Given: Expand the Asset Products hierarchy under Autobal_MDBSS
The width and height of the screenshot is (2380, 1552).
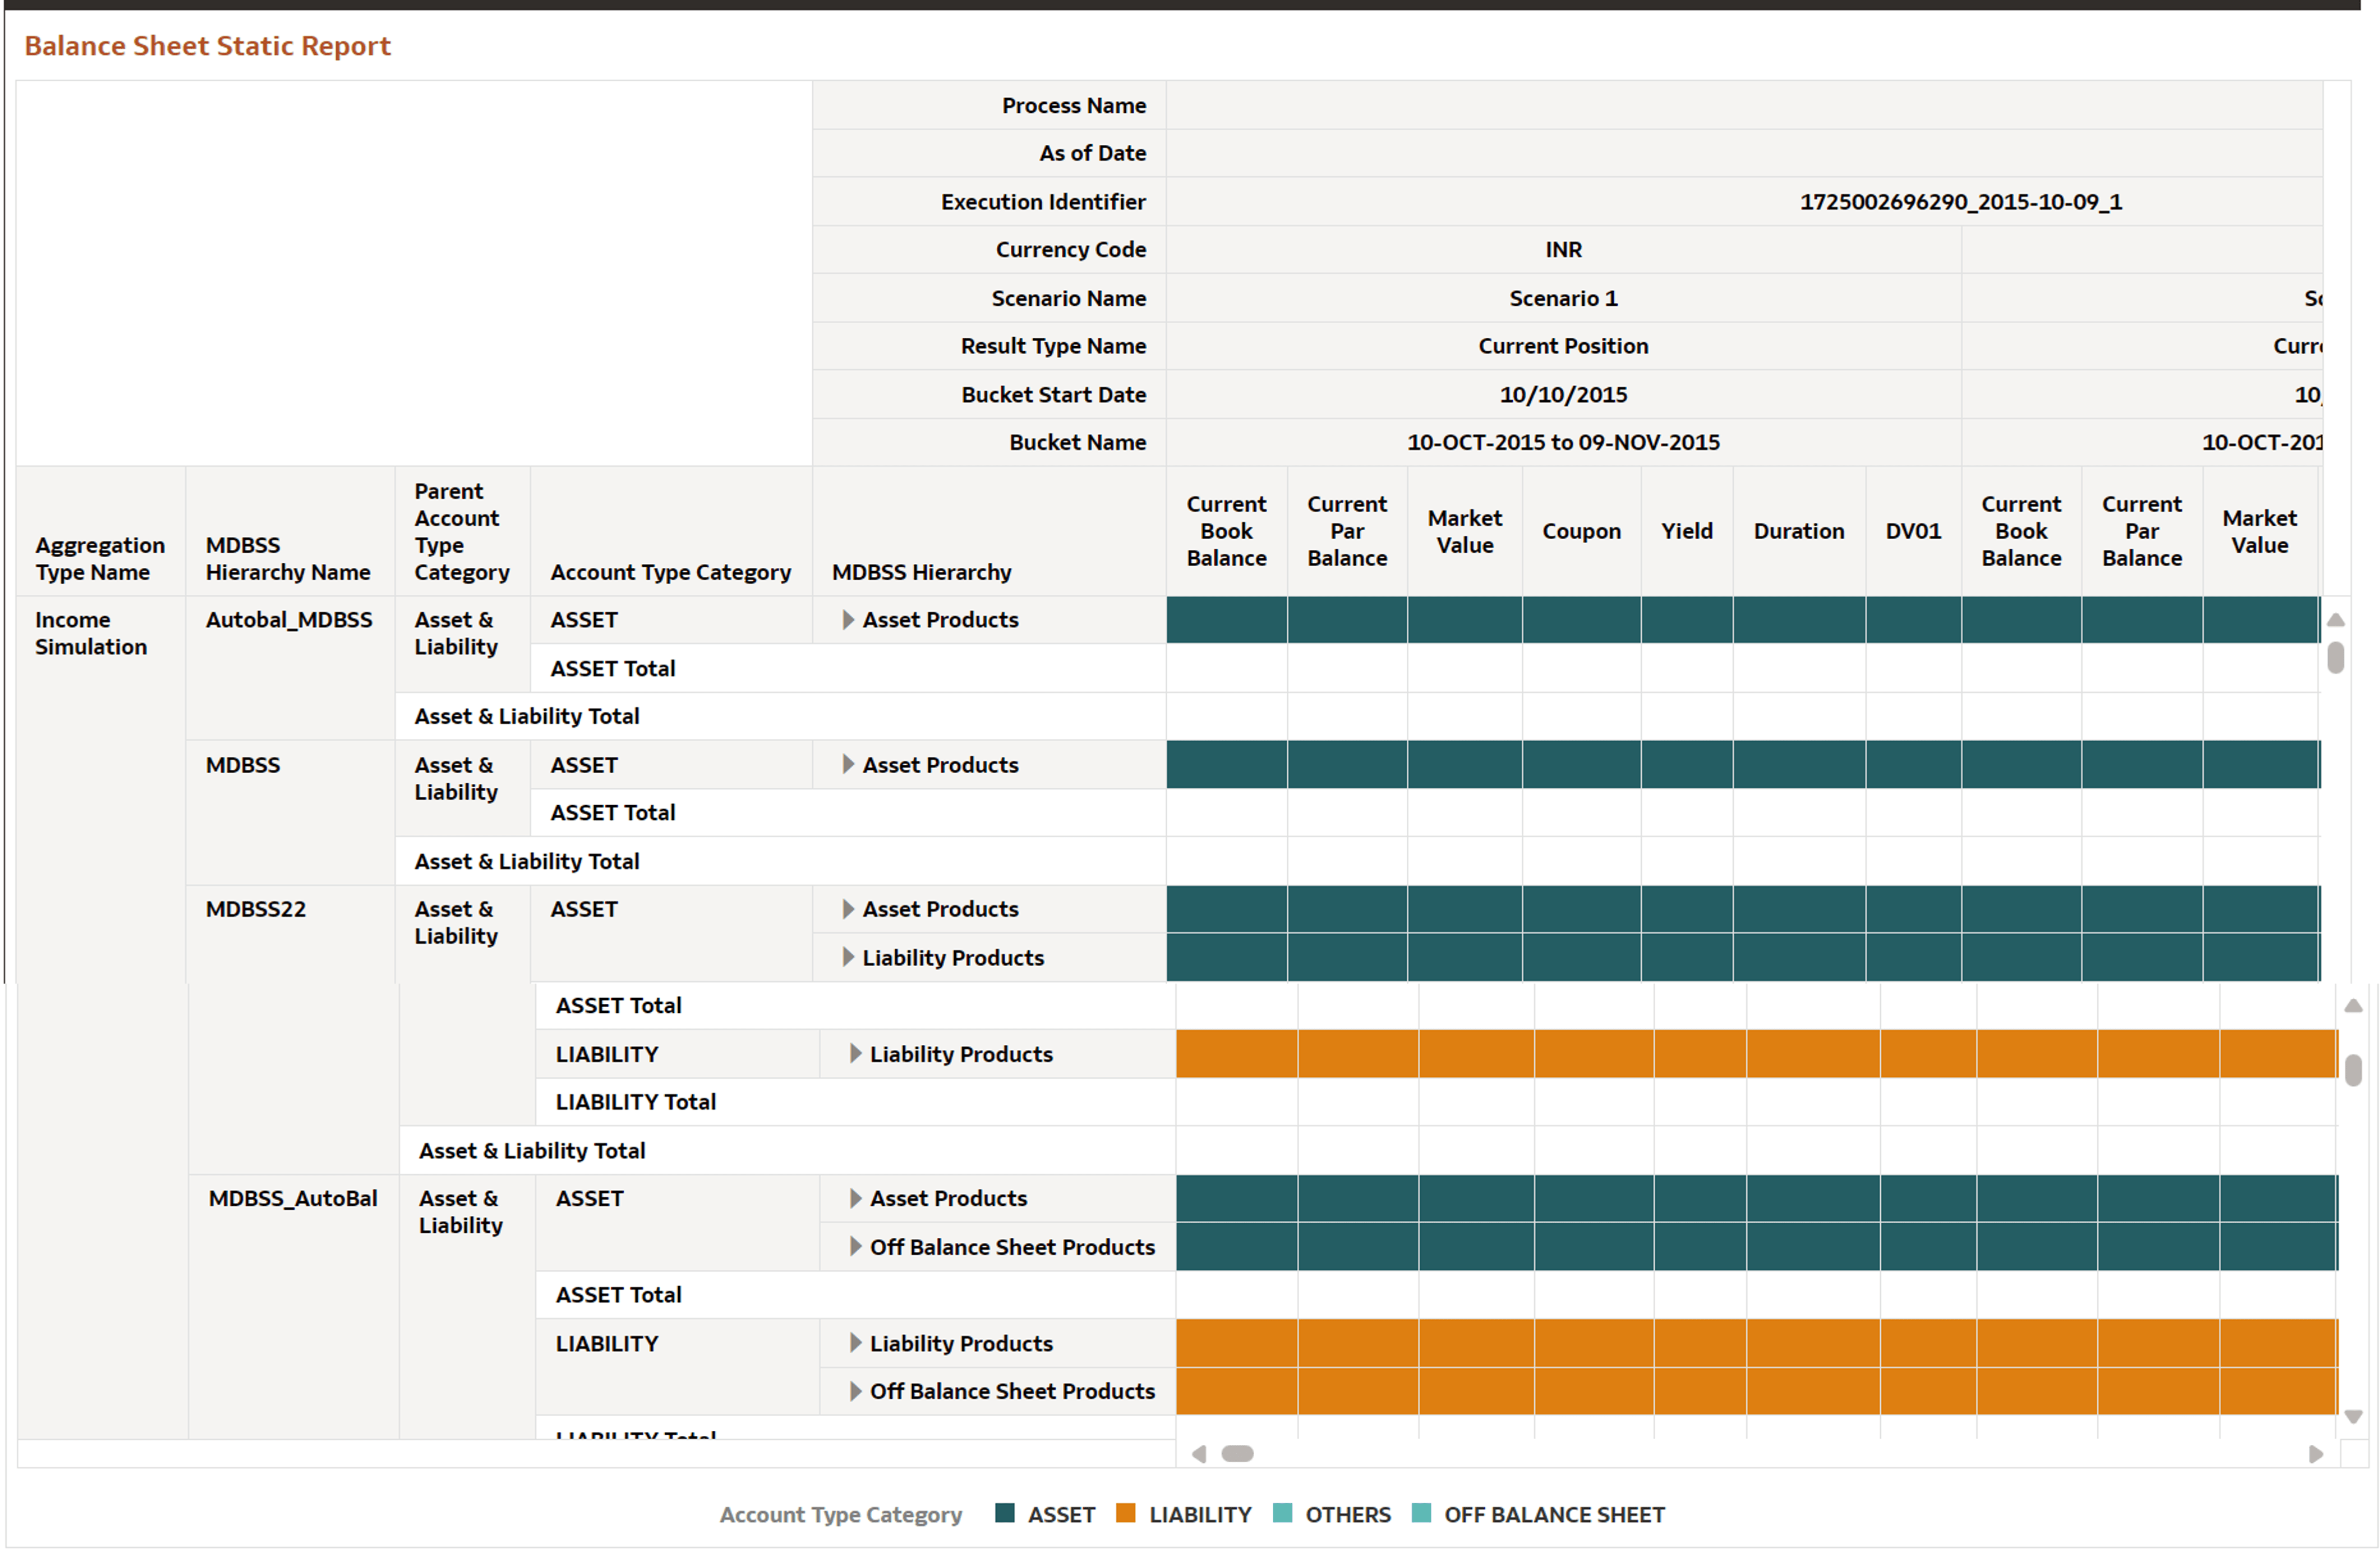Looking at the screenshot, I should click(x=848, y=620).
